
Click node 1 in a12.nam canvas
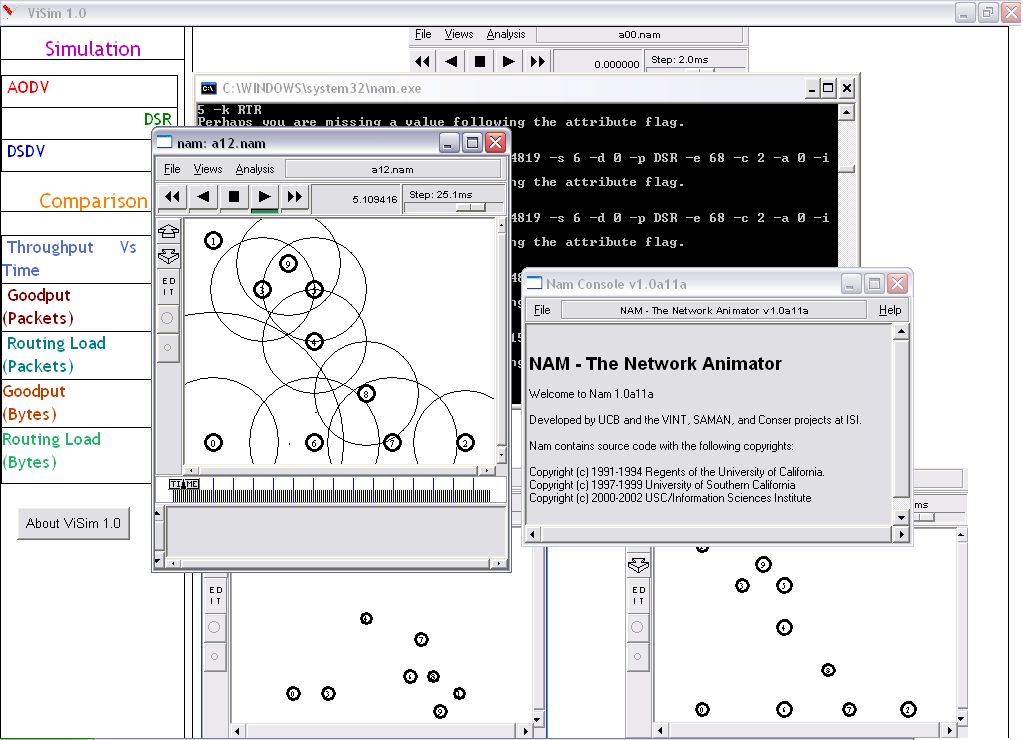213,241
